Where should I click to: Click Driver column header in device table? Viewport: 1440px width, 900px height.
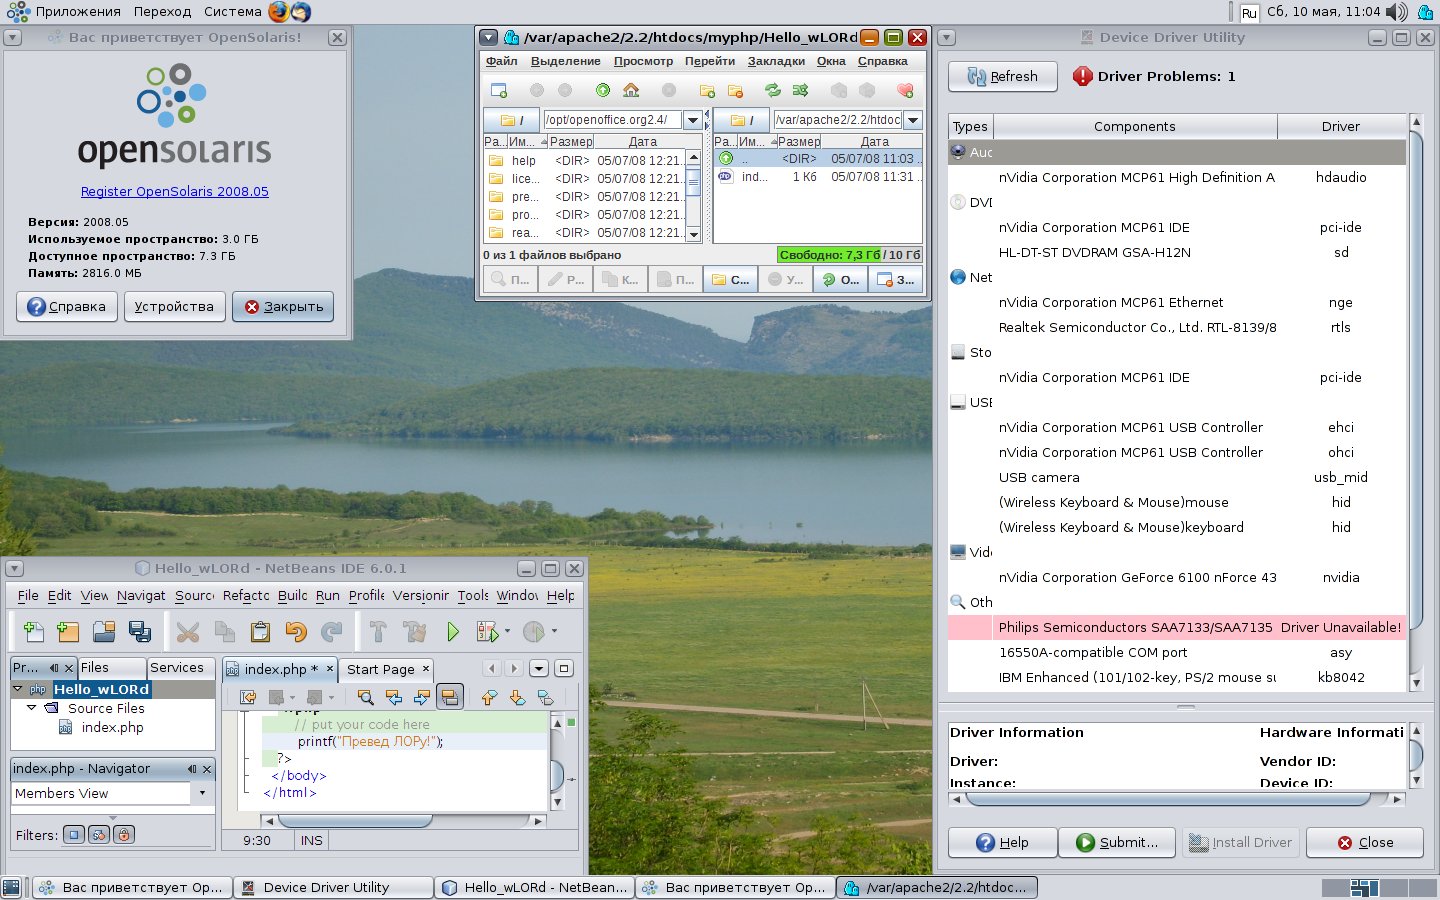coord(1341,126)
